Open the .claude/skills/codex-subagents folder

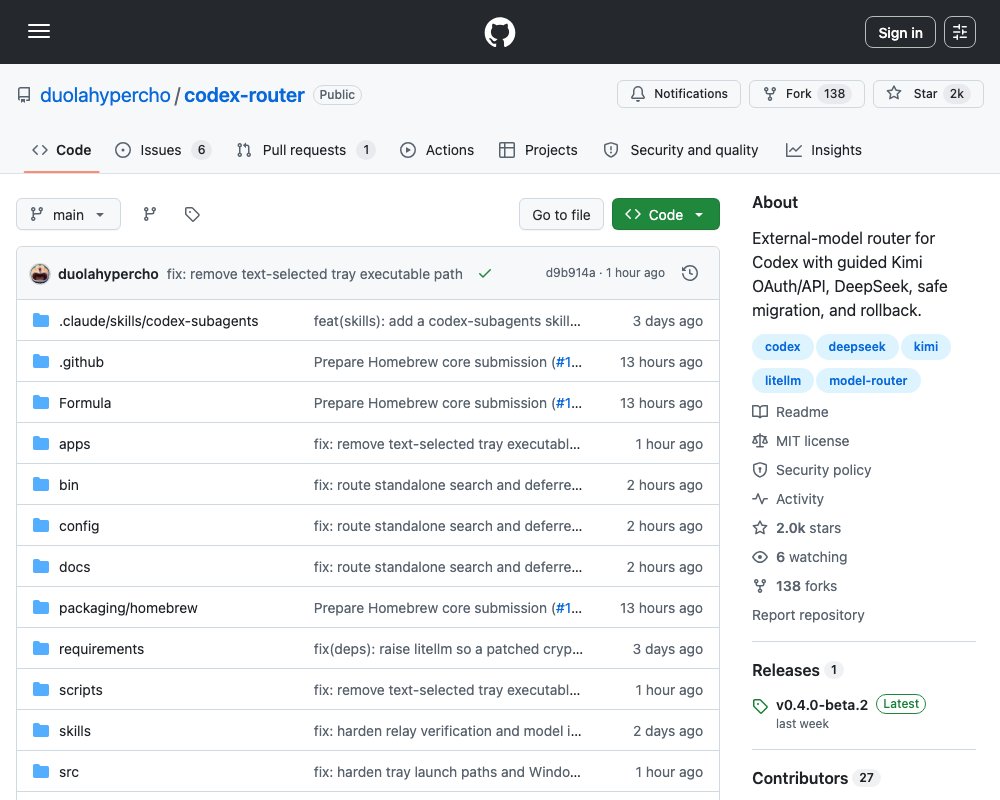pyautogui.click(x=158, y=321)
